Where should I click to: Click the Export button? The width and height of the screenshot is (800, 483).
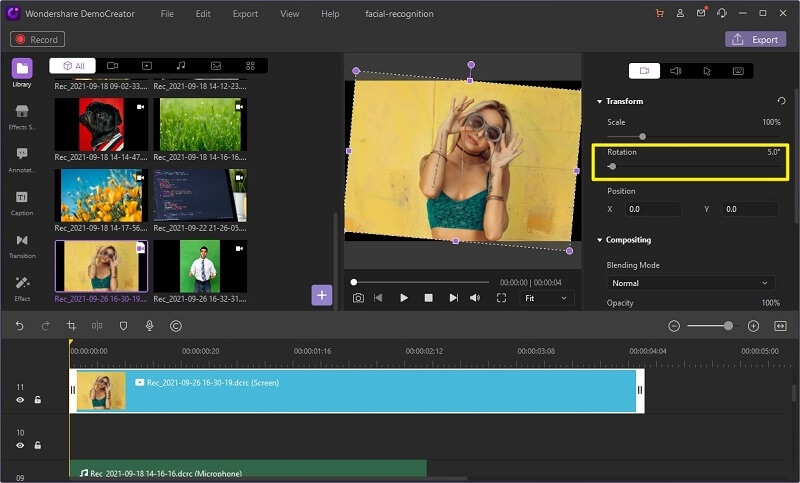coord(755,39)
